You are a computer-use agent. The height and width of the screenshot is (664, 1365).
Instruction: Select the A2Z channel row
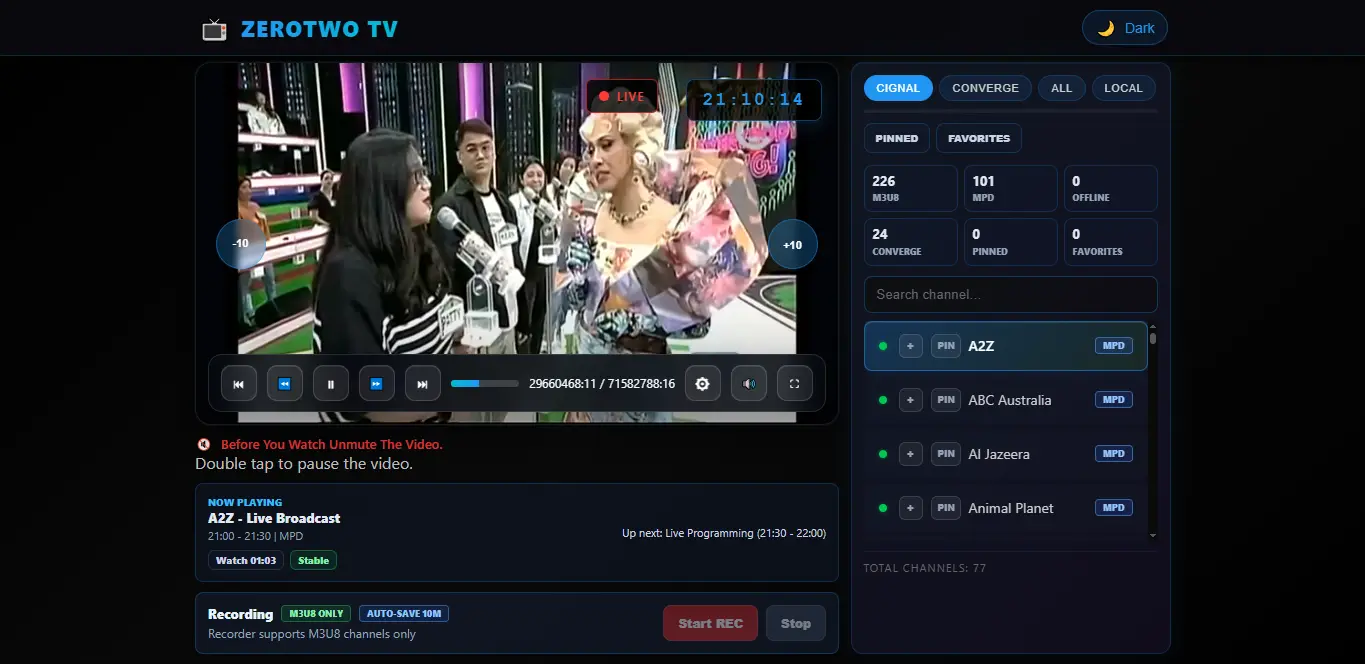[x=1006, y=346]
